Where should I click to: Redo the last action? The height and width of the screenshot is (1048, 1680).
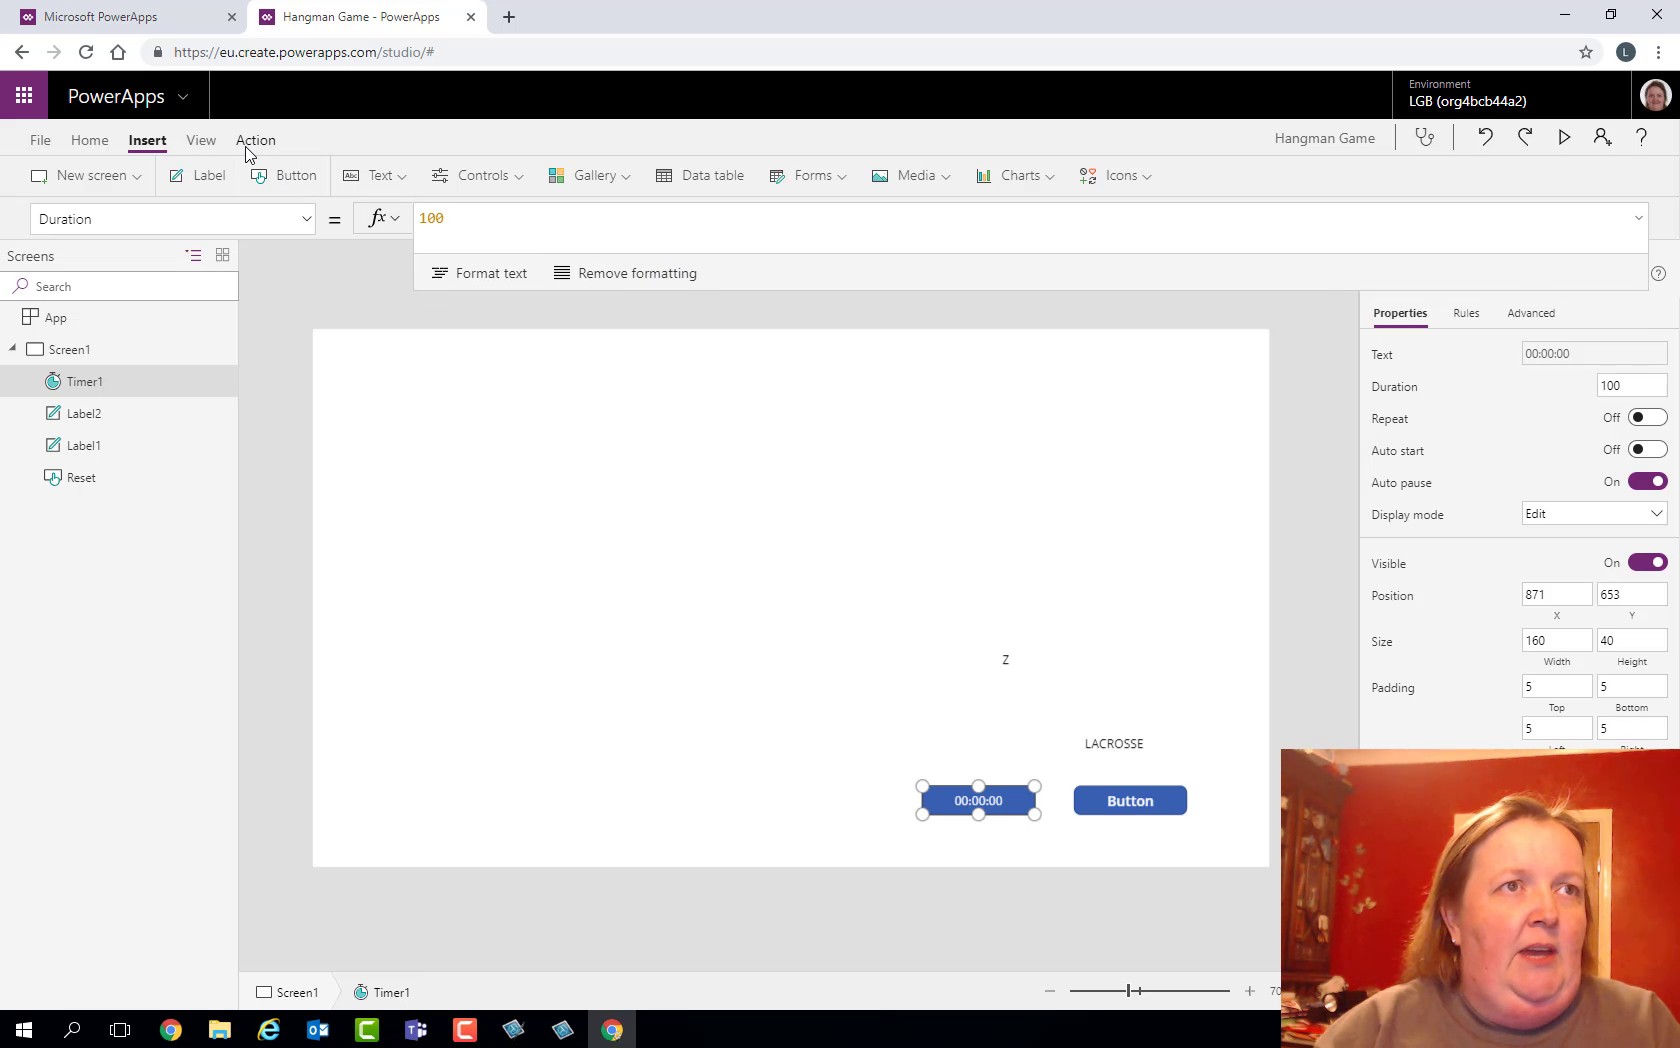point(1525,138)
